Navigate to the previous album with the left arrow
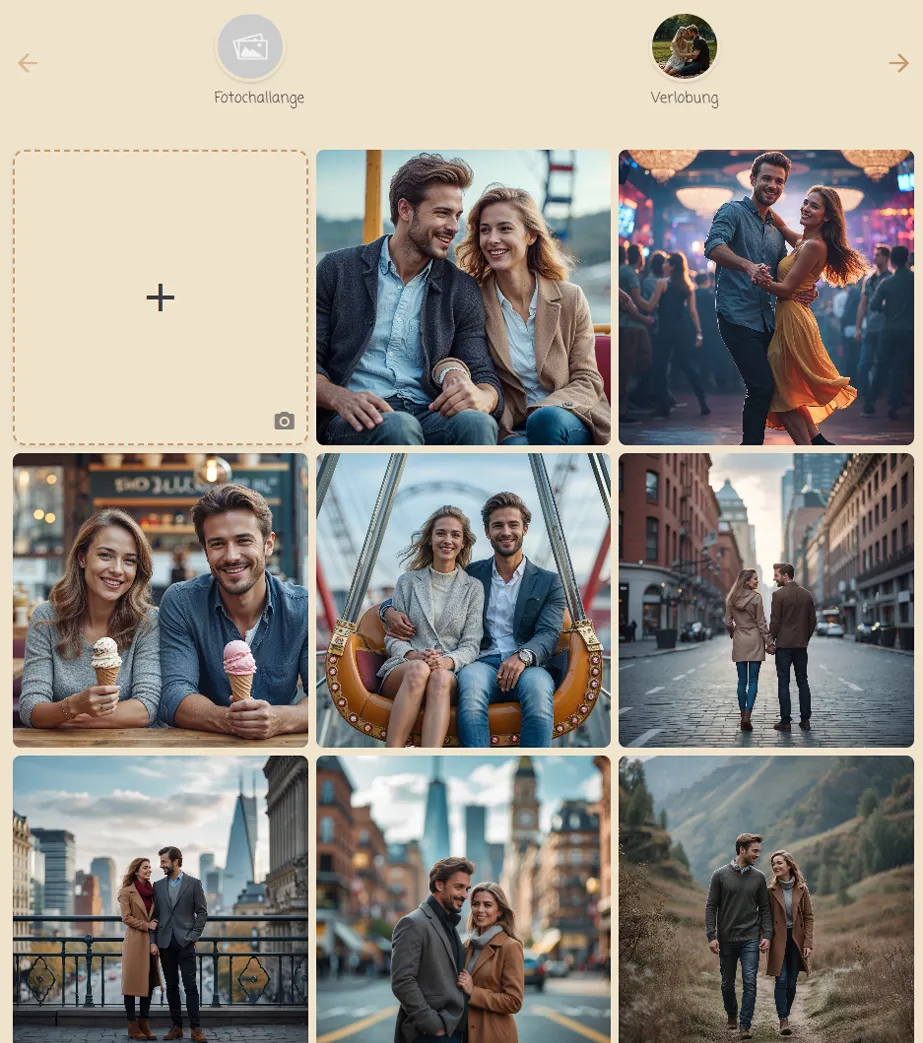Viewport: 923px width, 1043px height. [x=28, y=63]
